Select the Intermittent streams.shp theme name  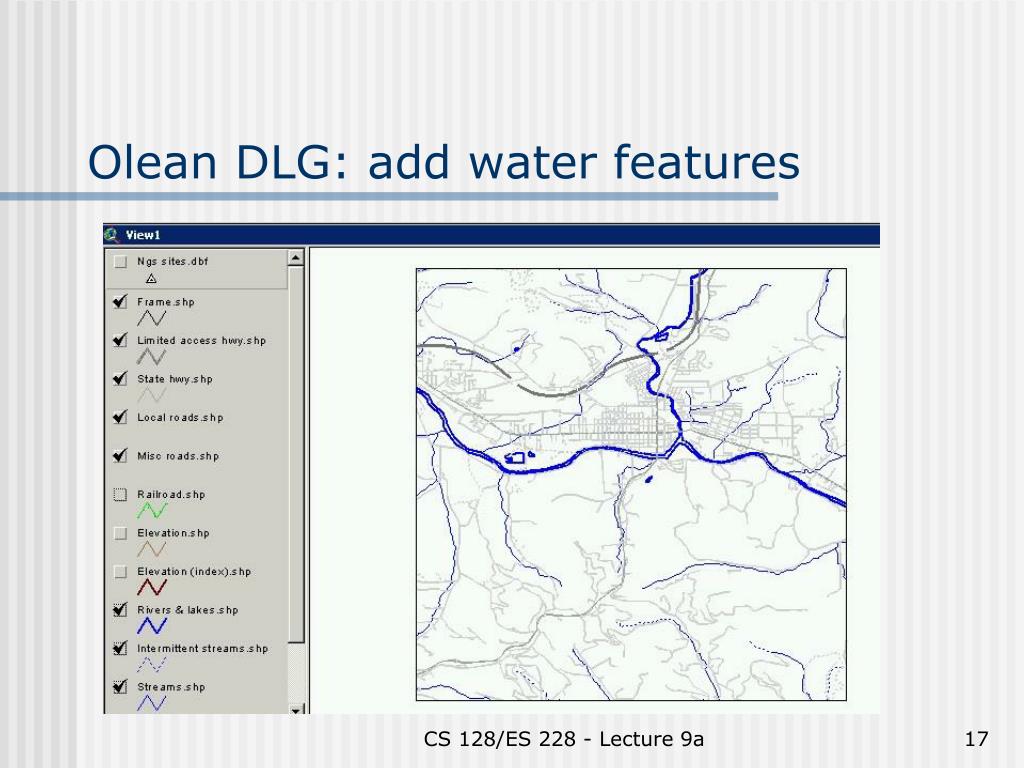click(x=202, y=648)
